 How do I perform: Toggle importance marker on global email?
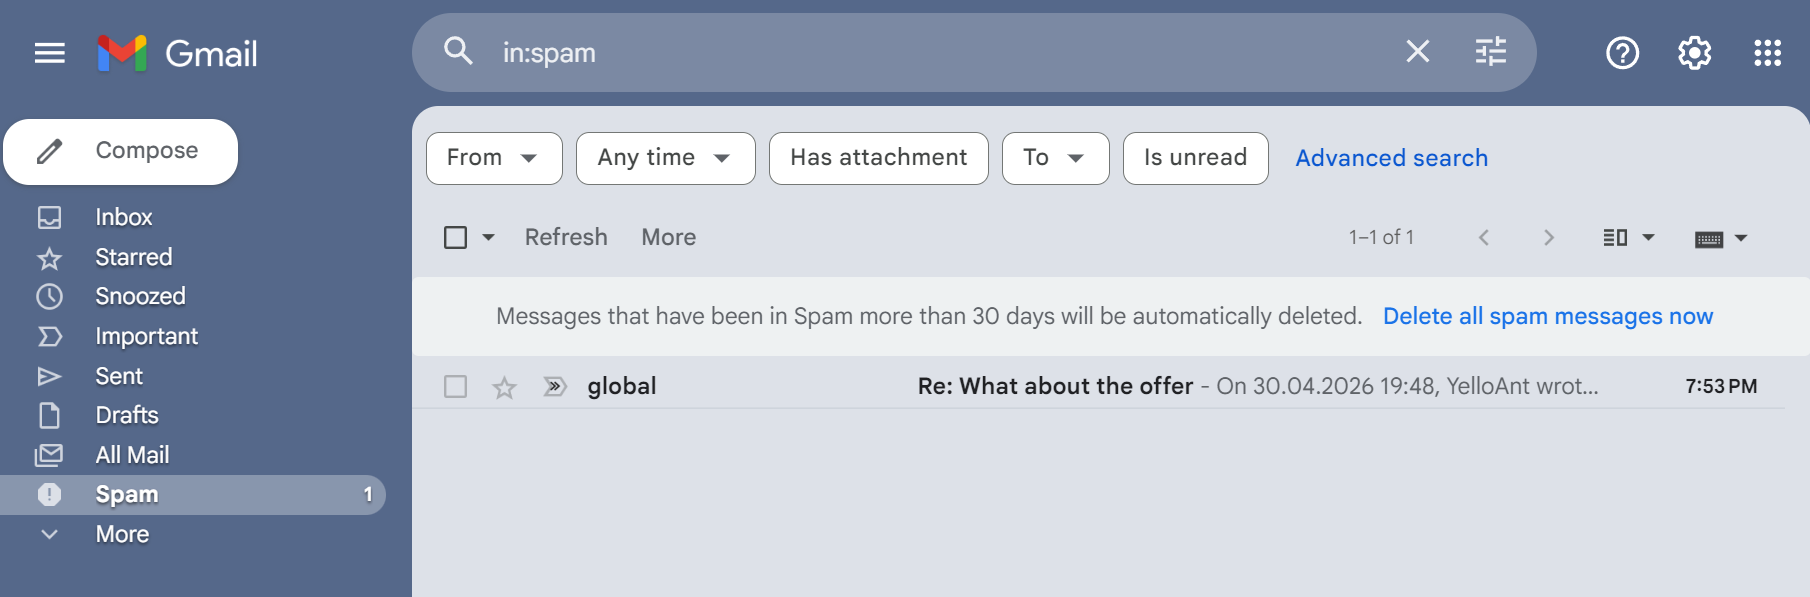554,386
